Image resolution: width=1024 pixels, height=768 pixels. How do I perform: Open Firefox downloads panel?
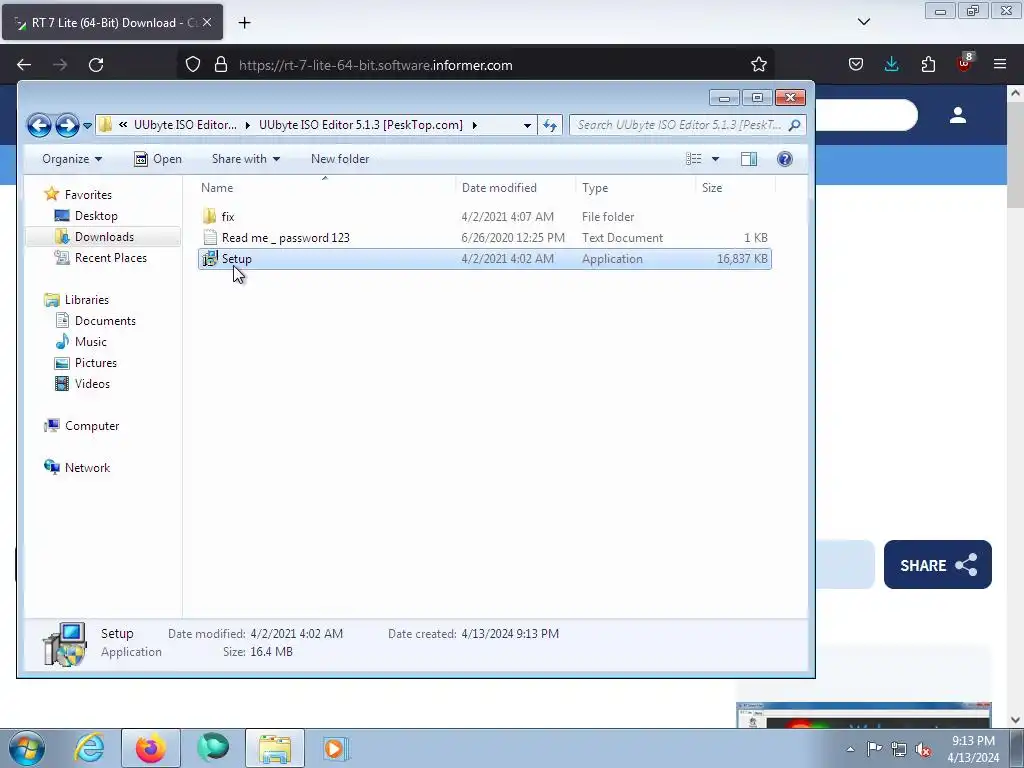pyautogui.click(x=891, y=65)
